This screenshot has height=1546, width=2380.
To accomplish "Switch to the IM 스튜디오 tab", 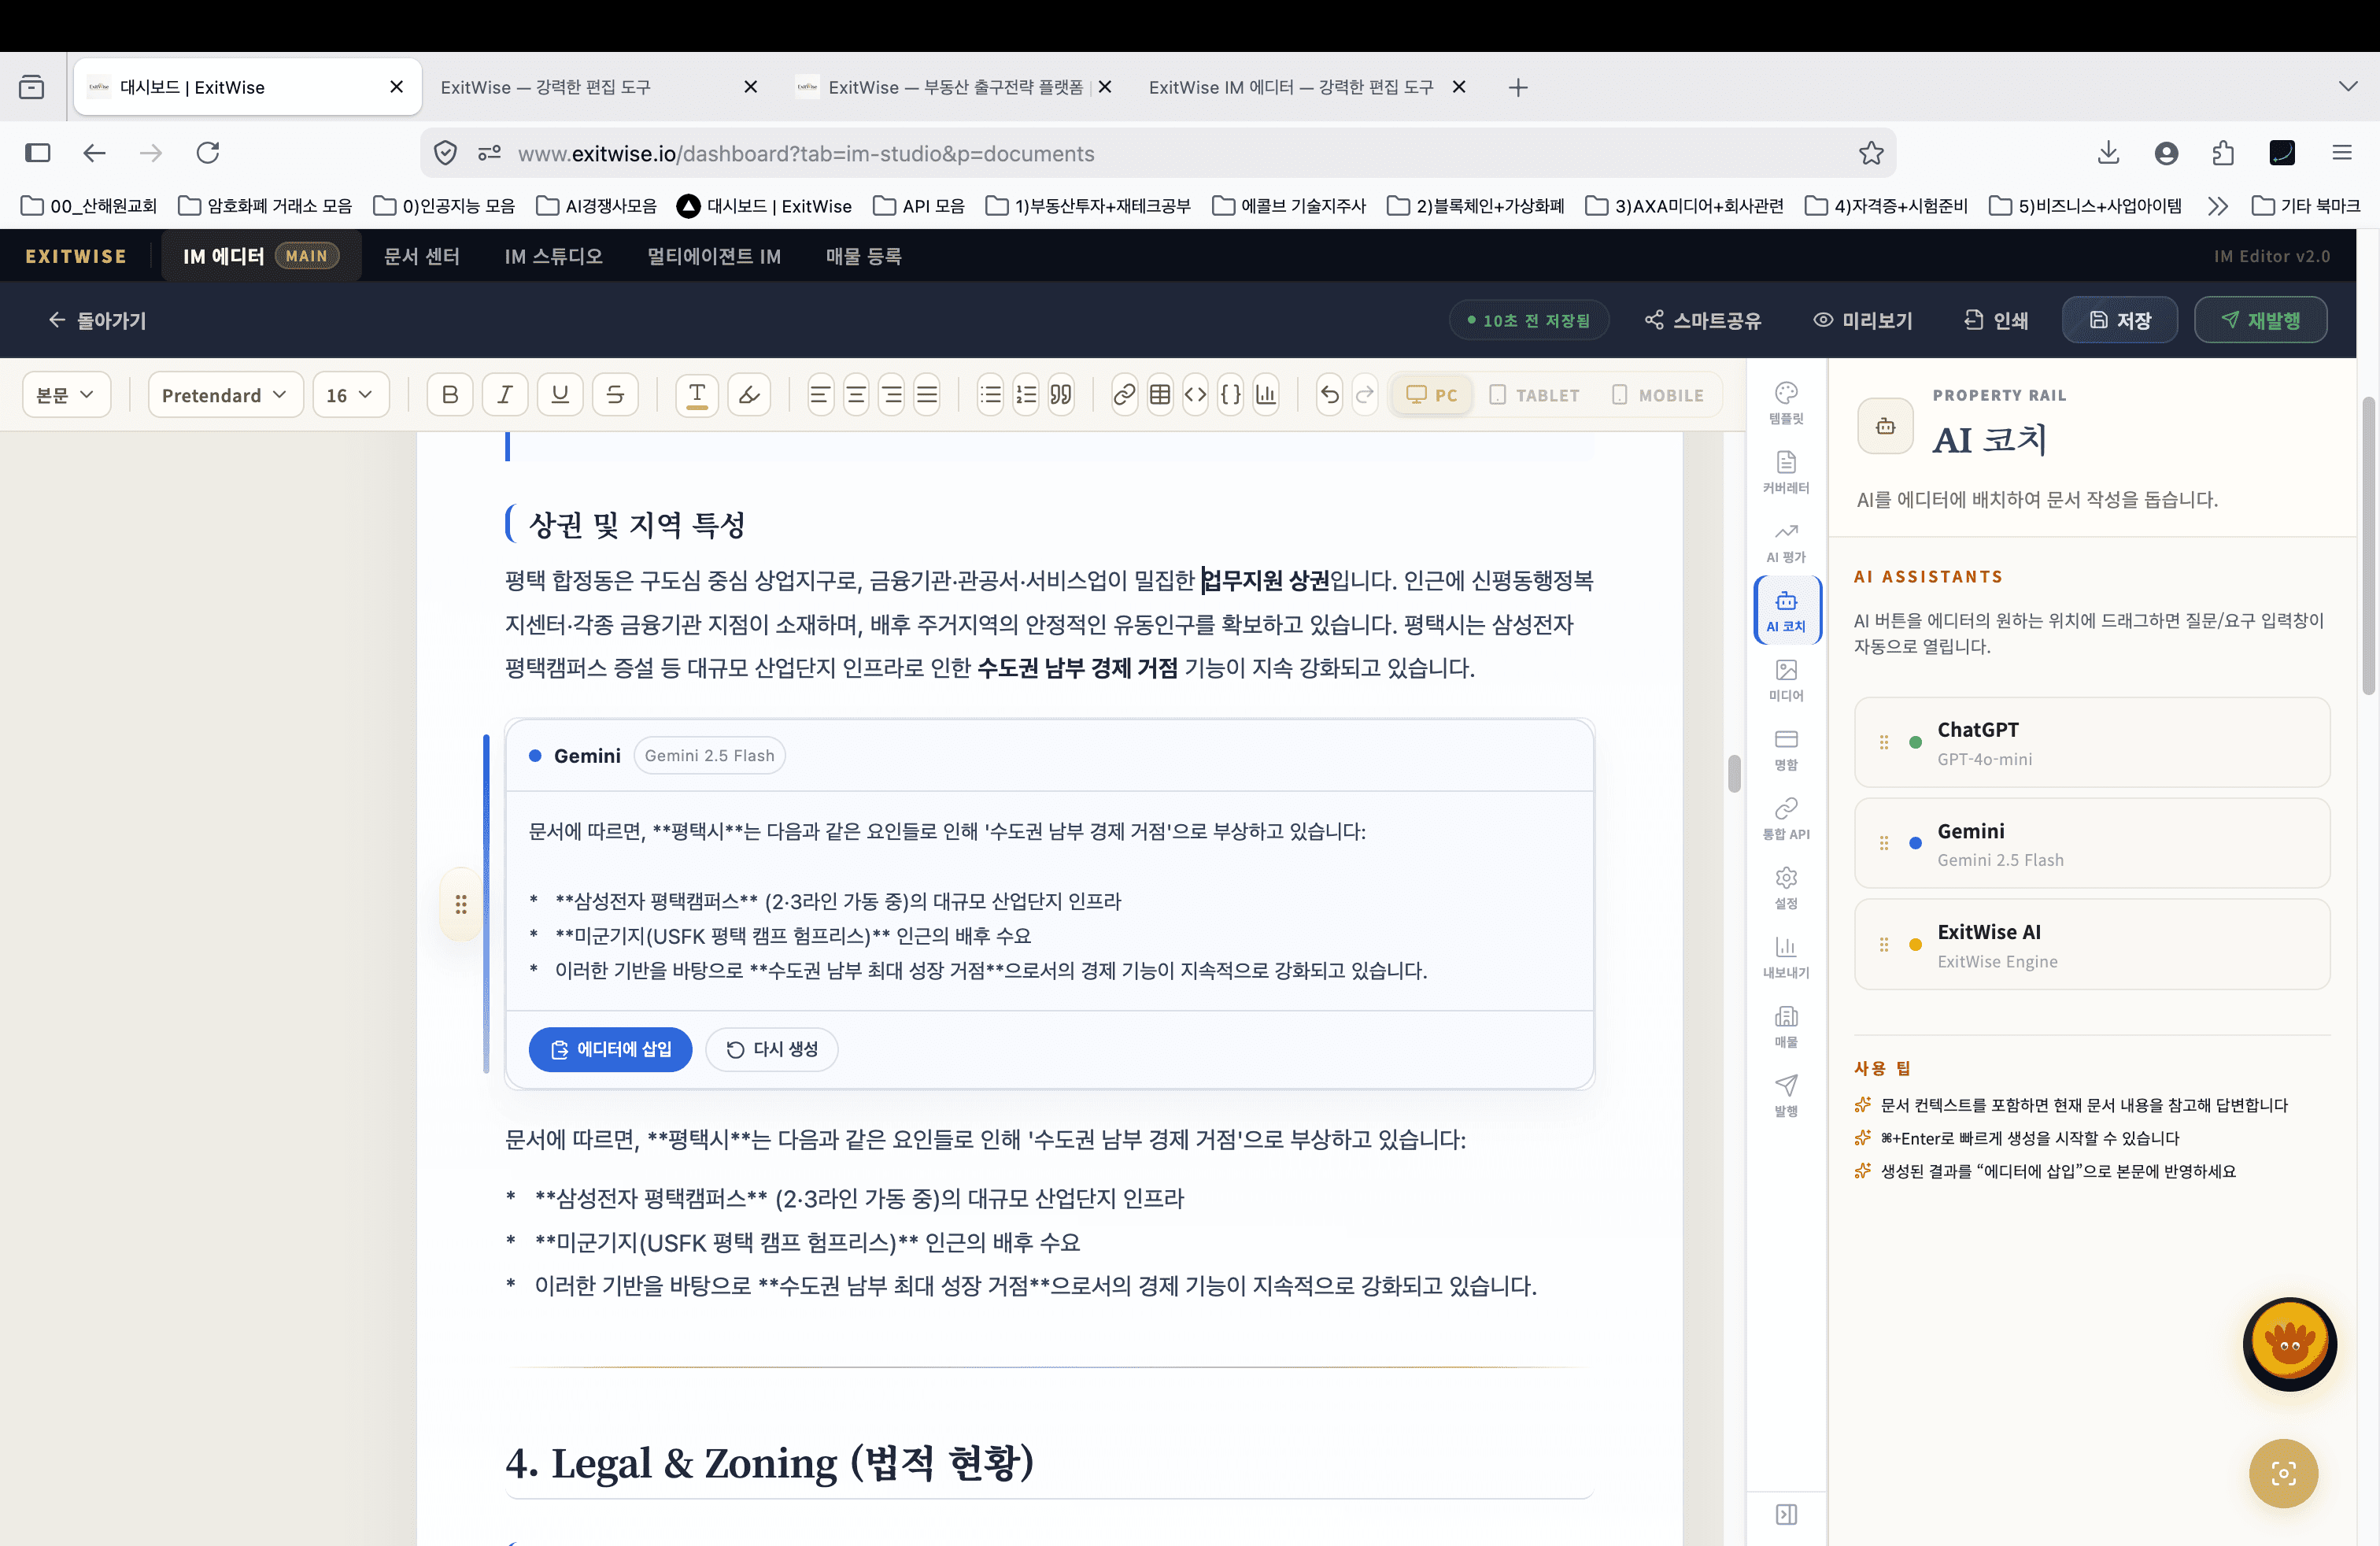I will click(x=553, y=256).
